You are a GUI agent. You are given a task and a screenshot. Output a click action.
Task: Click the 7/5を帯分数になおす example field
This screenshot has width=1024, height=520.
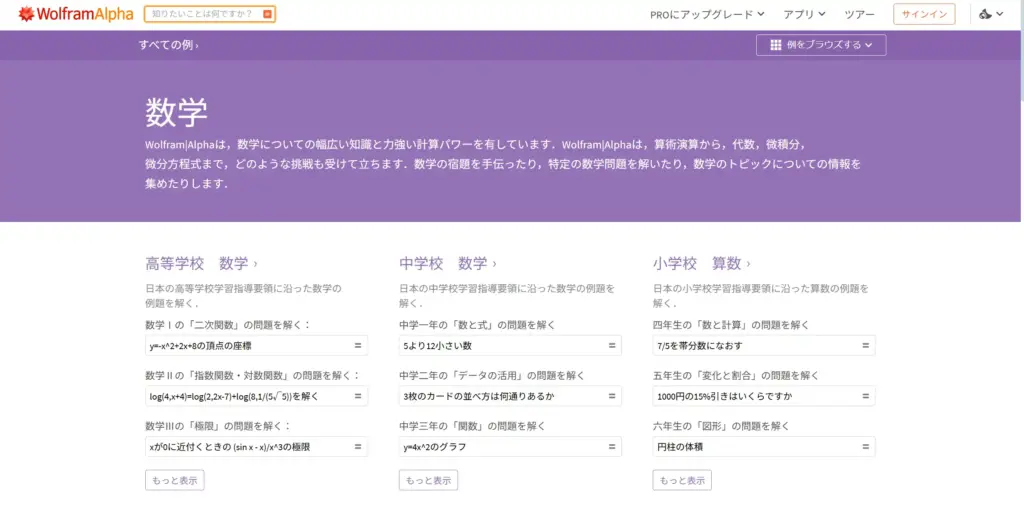[x=764, y=346]
